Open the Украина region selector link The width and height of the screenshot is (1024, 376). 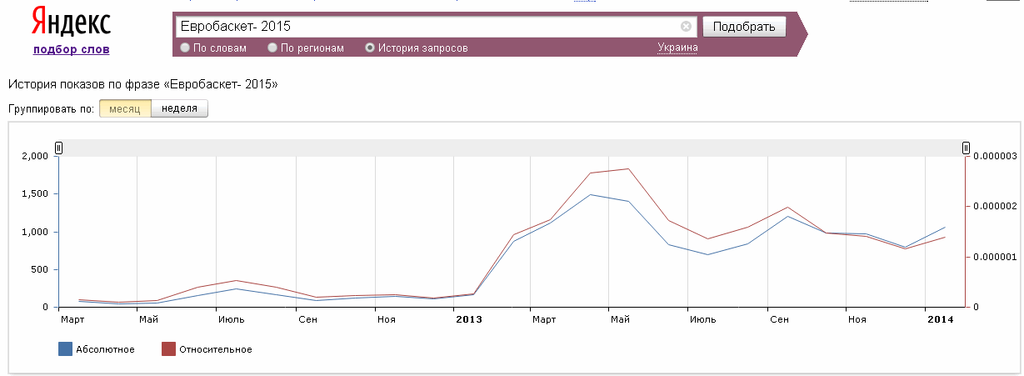click(x=677, y=47)
